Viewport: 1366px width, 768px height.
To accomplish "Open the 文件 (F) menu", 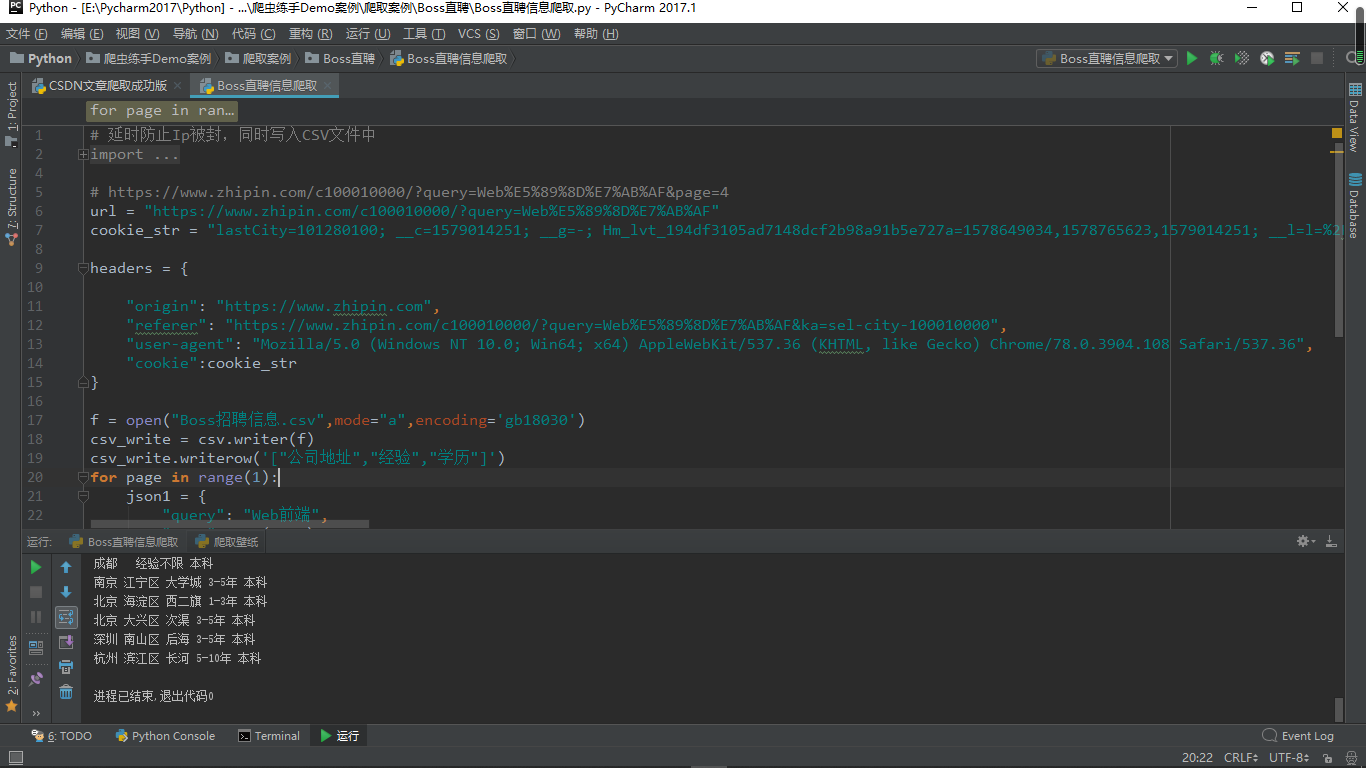I will (x=26, y=34).
